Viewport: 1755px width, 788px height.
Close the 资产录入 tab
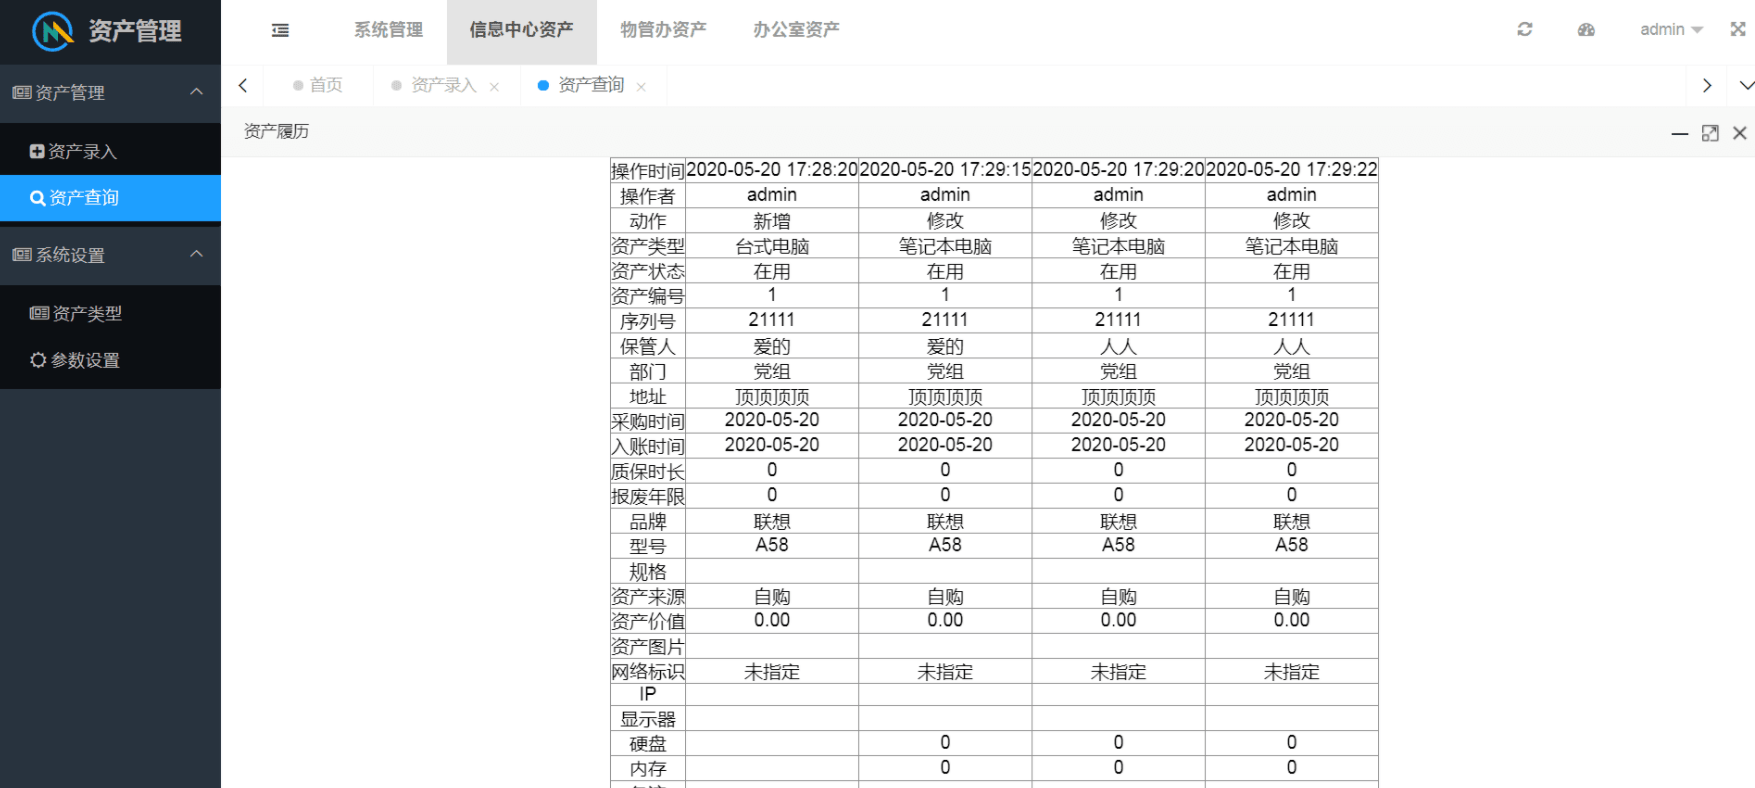(494, 87)
